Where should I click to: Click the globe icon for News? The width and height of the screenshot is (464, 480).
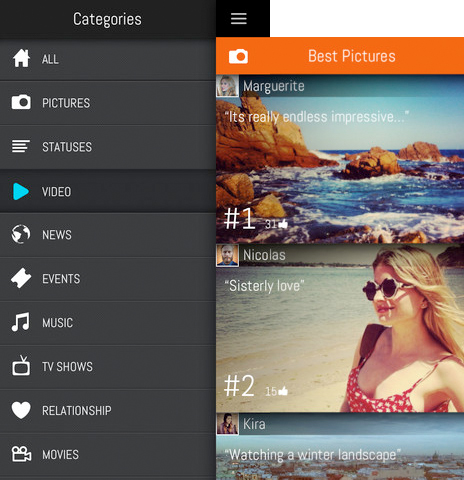21,234
